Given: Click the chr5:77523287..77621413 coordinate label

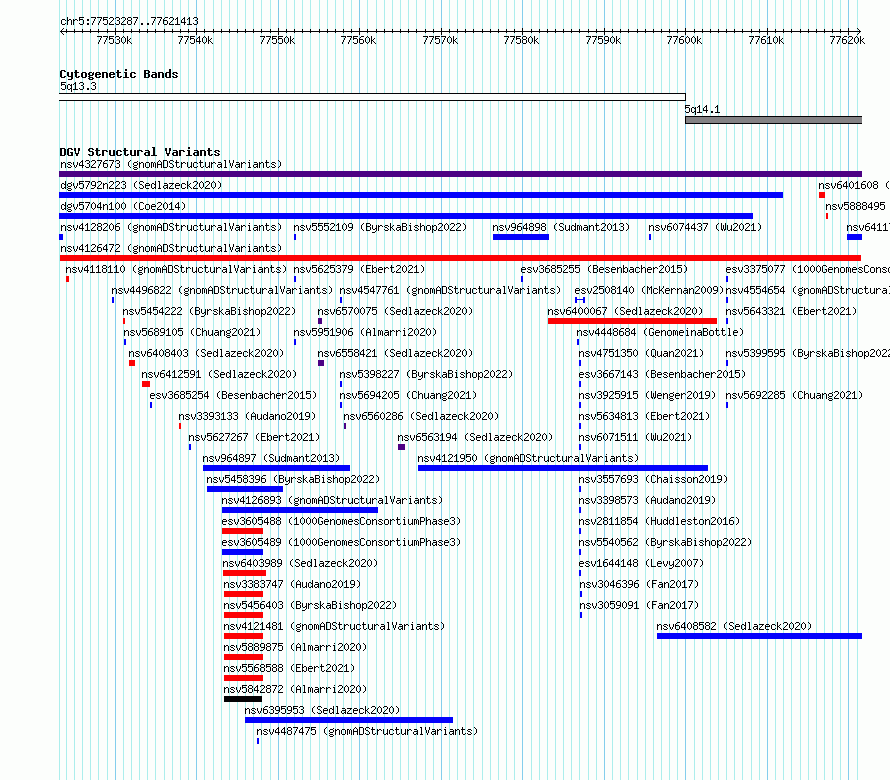Looking at the screenshot, I should pyautogui.click(x=129, y=22).
